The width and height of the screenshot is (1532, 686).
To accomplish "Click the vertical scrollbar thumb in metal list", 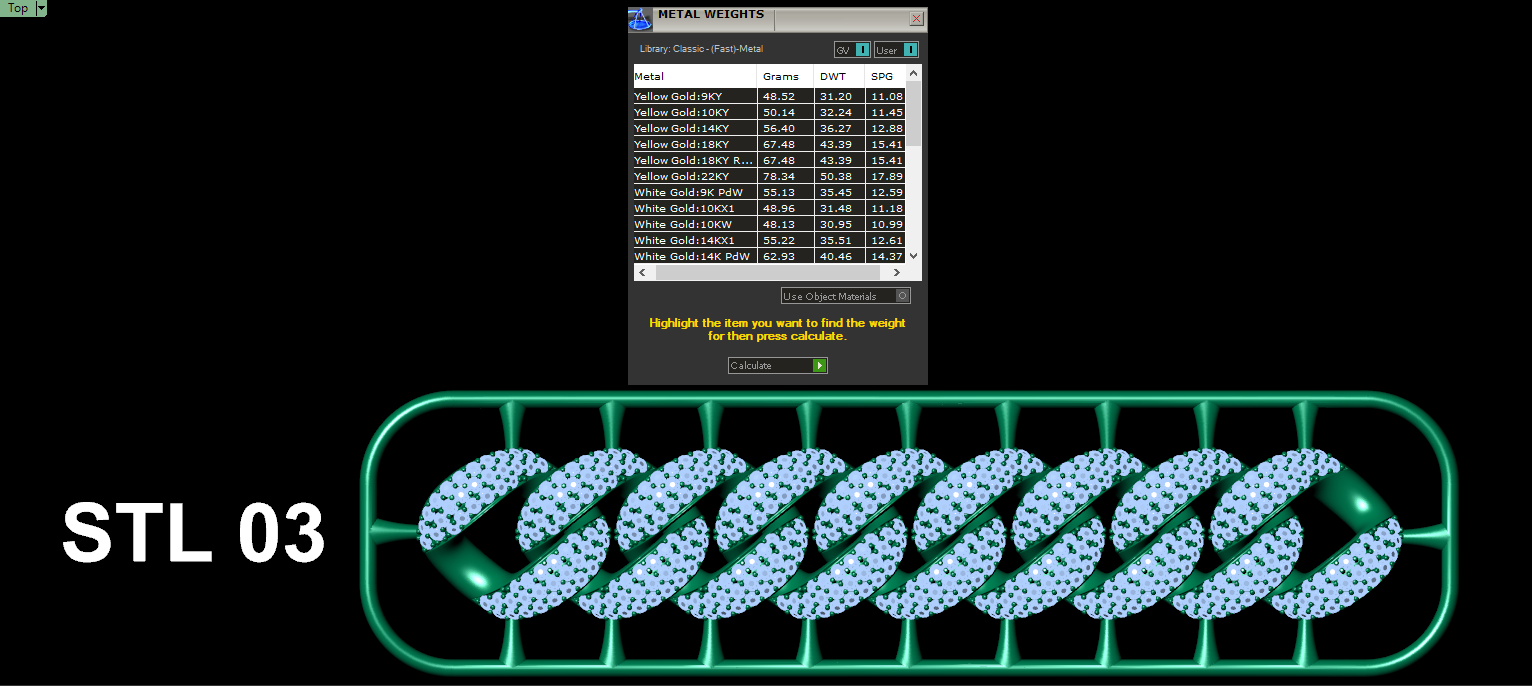I will [x=914, y=114].
